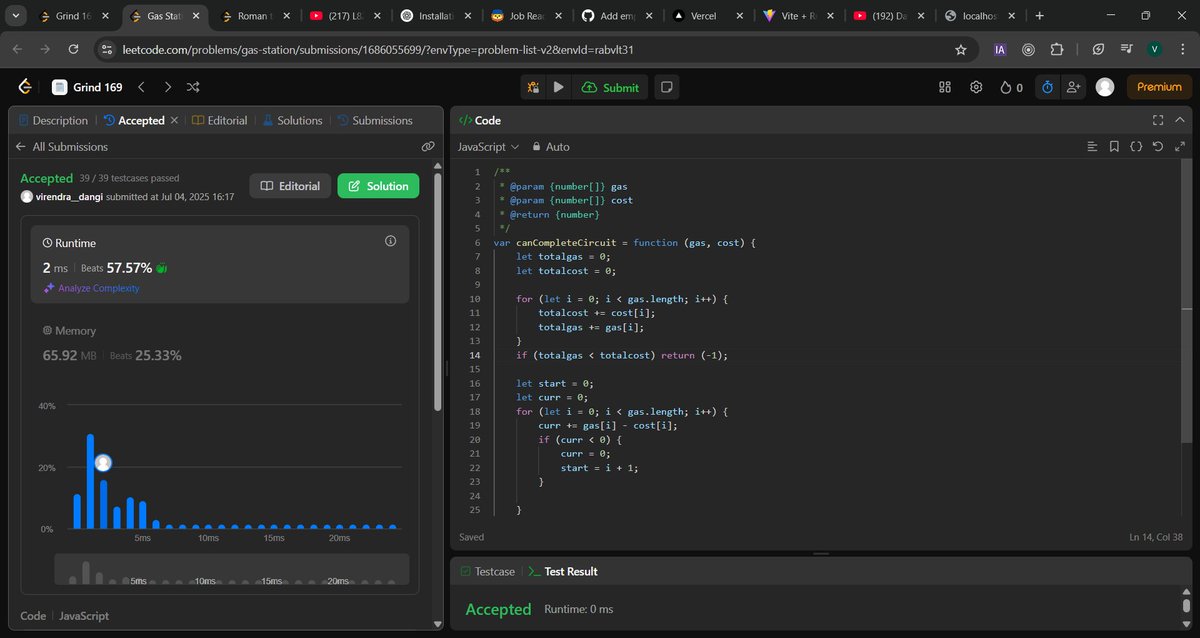
Task: Bookmark the code with bookmark icon
Action: (1114, 146)
